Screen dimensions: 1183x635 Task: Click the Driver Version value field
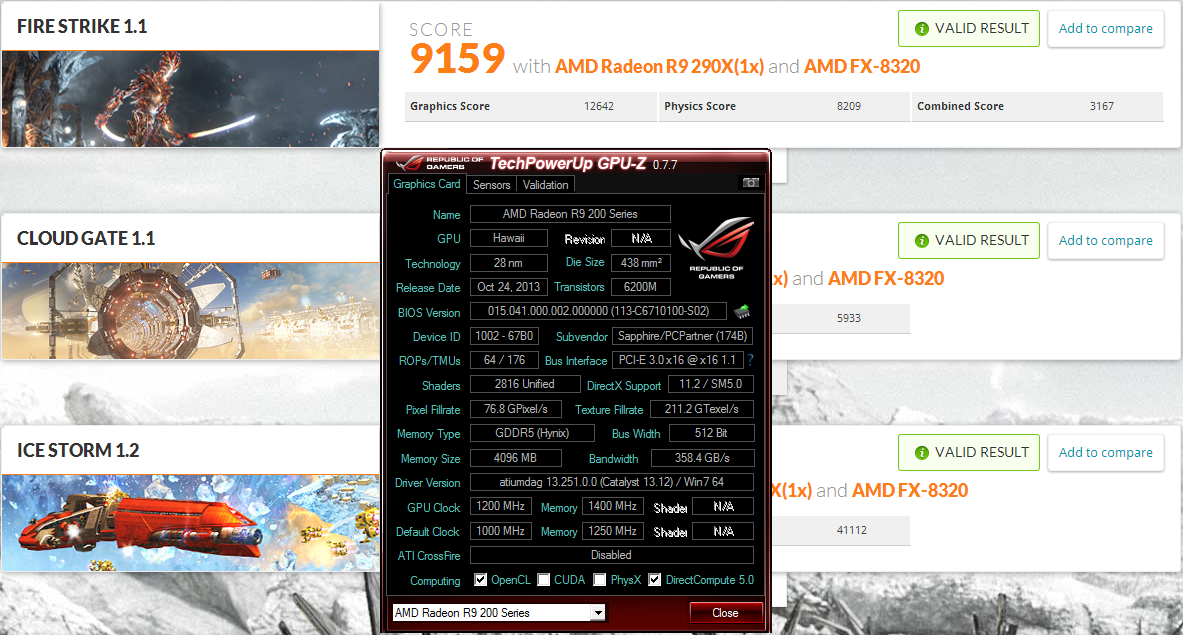tap(611, 482)
